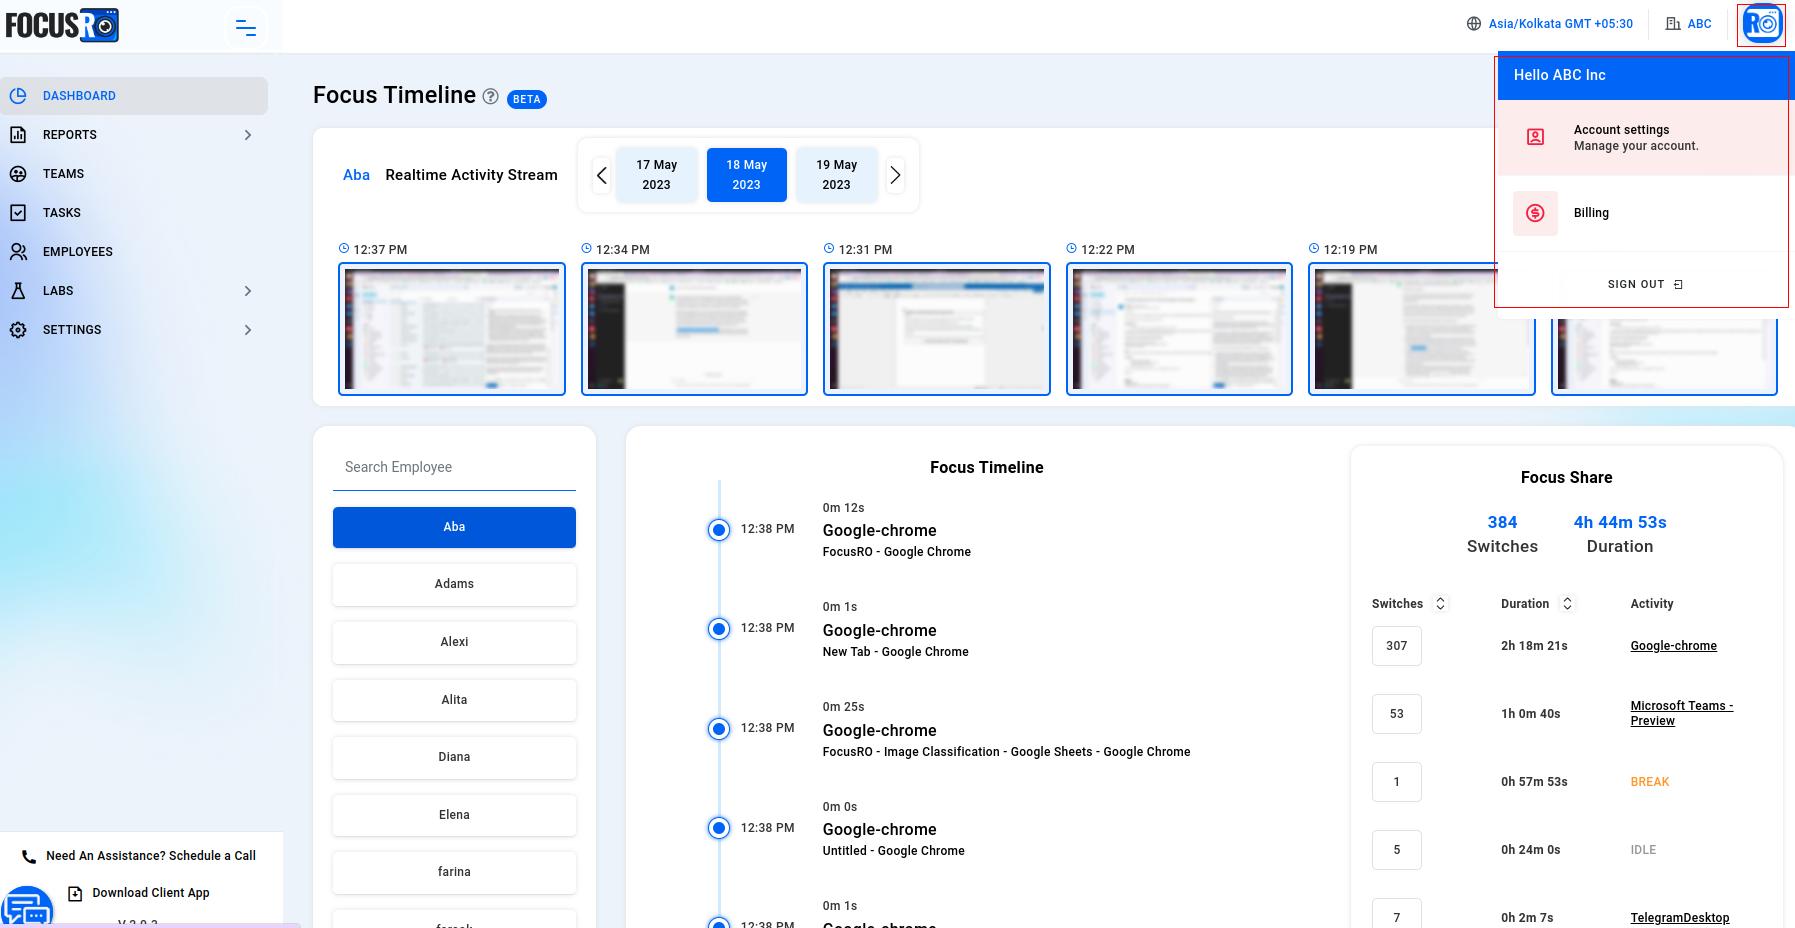Click the Tasks checkbox icon
The width and height of the screenshot is (1795, 928).
click(18, 213)
